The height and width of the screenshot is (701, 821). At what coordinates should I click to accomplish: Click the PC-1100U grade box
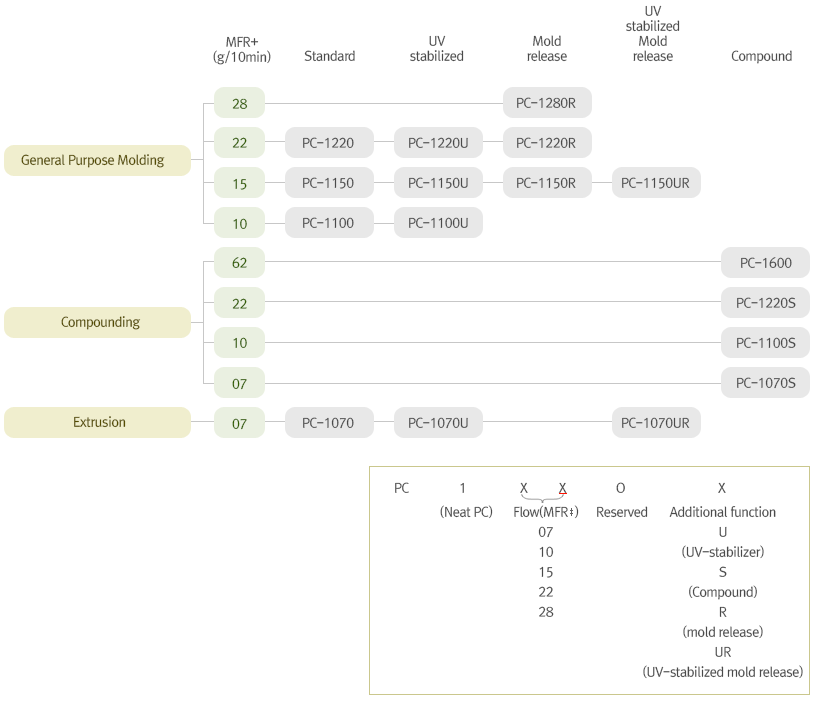tap(438, 223)
